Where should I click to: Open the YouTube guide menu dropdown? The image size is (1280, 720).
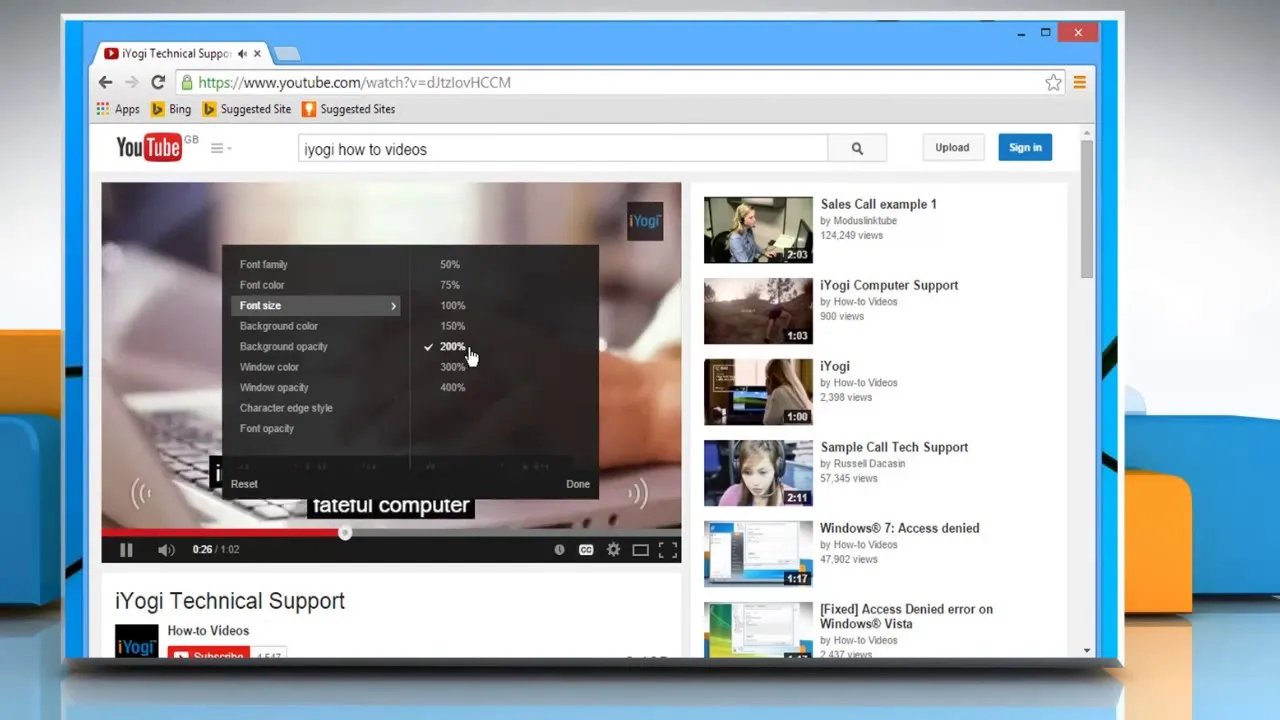coord(221,148)
